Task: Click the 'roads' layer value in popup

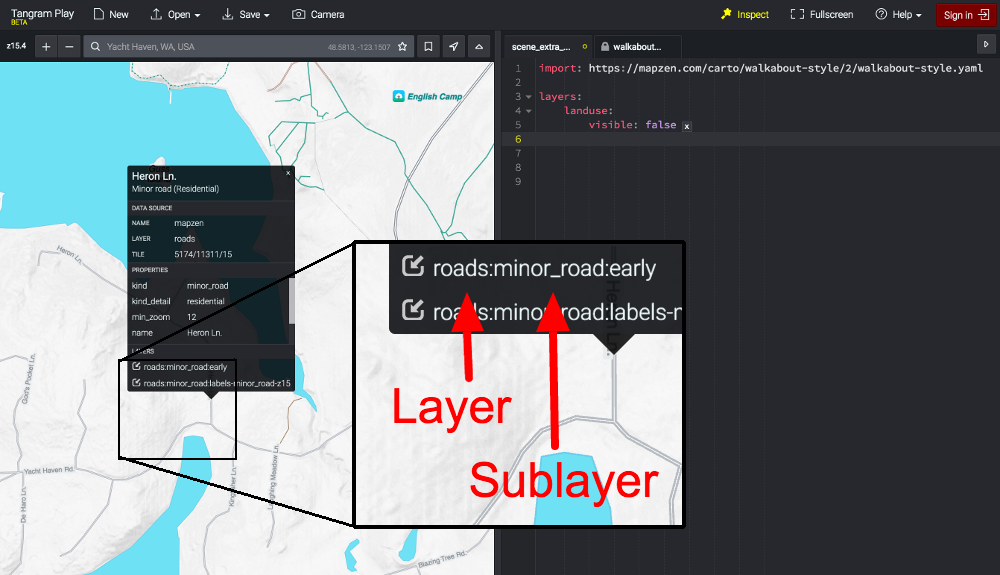Action: click(184, 238)
